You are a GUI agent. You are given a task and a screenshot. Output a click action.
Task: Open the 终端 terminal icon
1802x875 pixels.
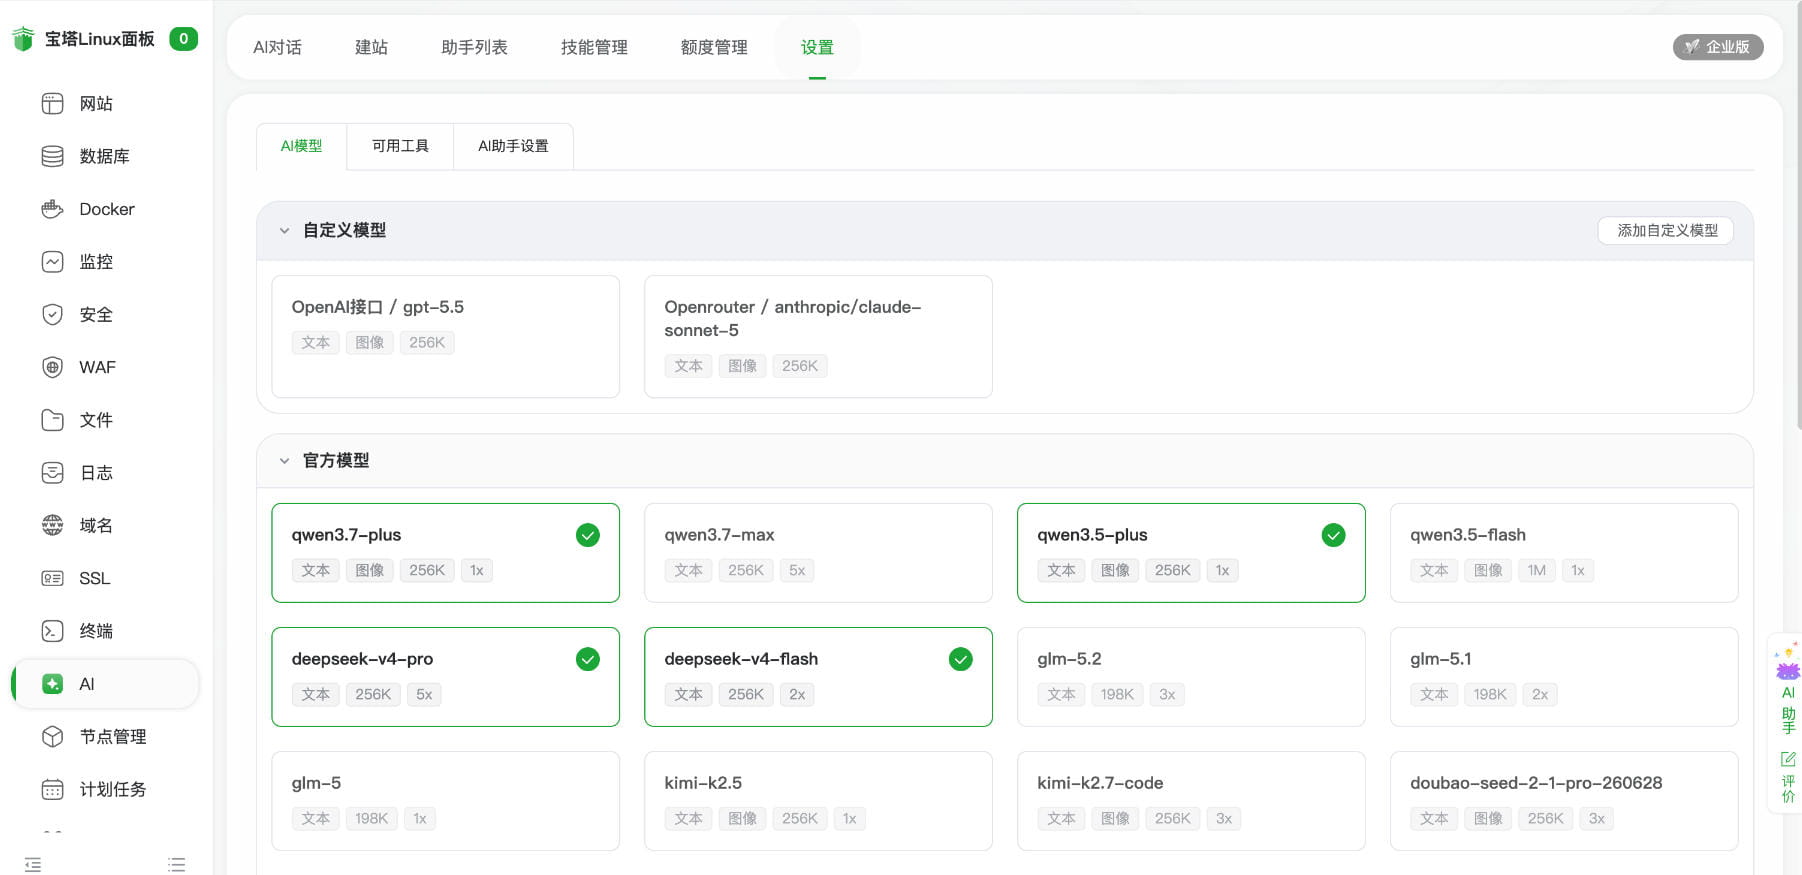(52, 631)
